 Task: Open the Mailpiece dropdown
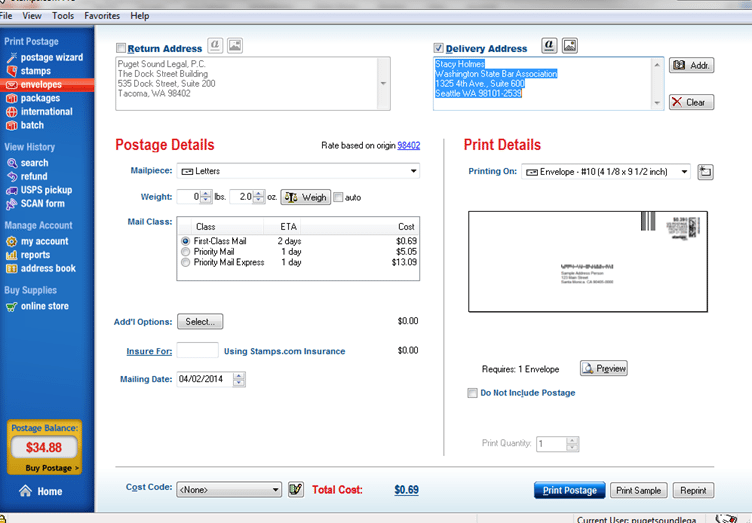298,171
